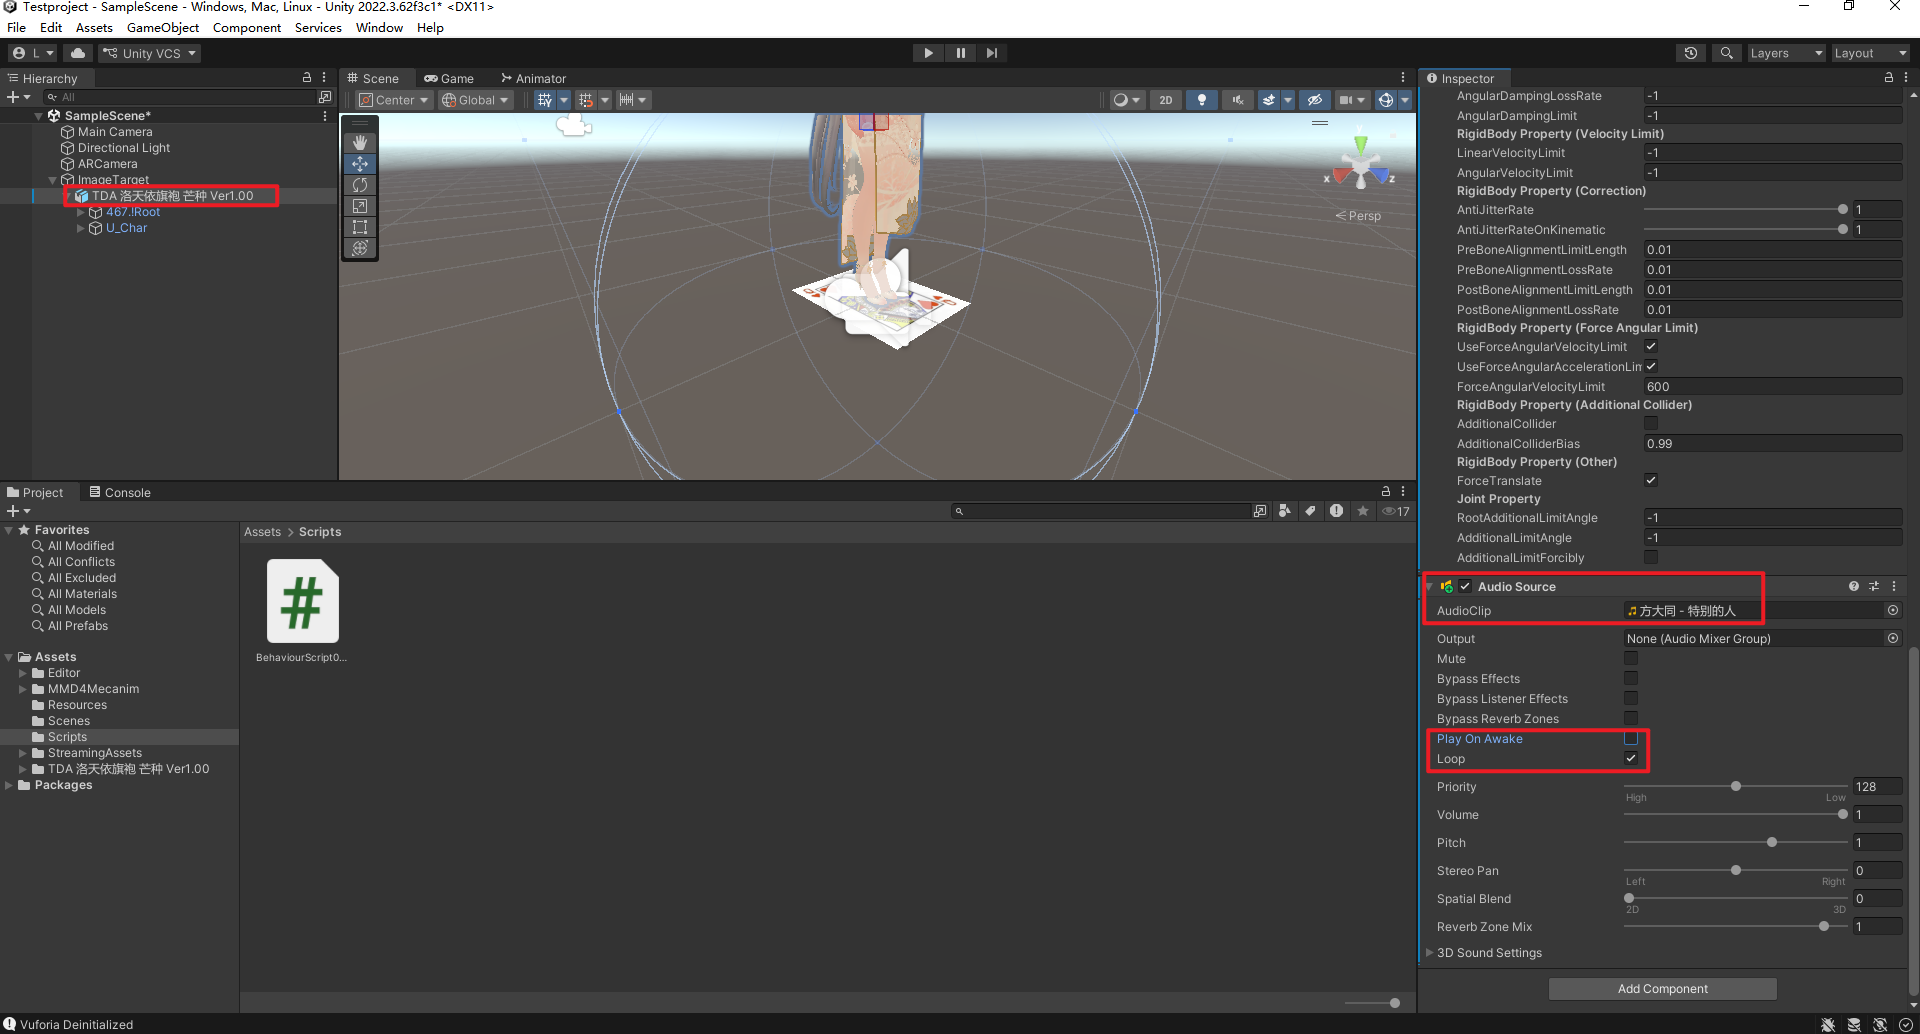Screen dimensions: 1920x1034
Task: Start Play mode
Action: [x=928, y=53]
